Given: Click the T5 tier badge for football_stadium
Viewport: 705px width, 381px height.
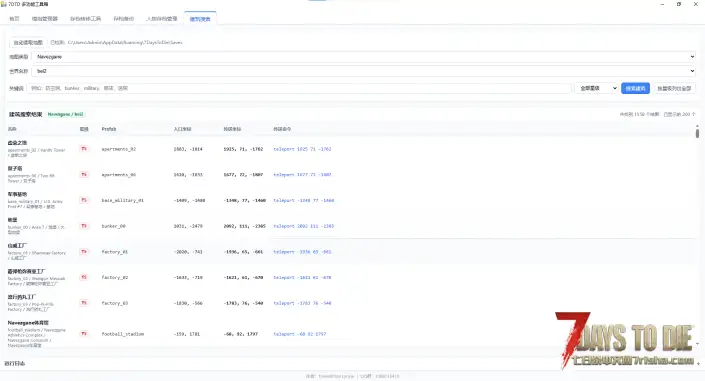Looking at the screenshot, I should coord(84,333).
